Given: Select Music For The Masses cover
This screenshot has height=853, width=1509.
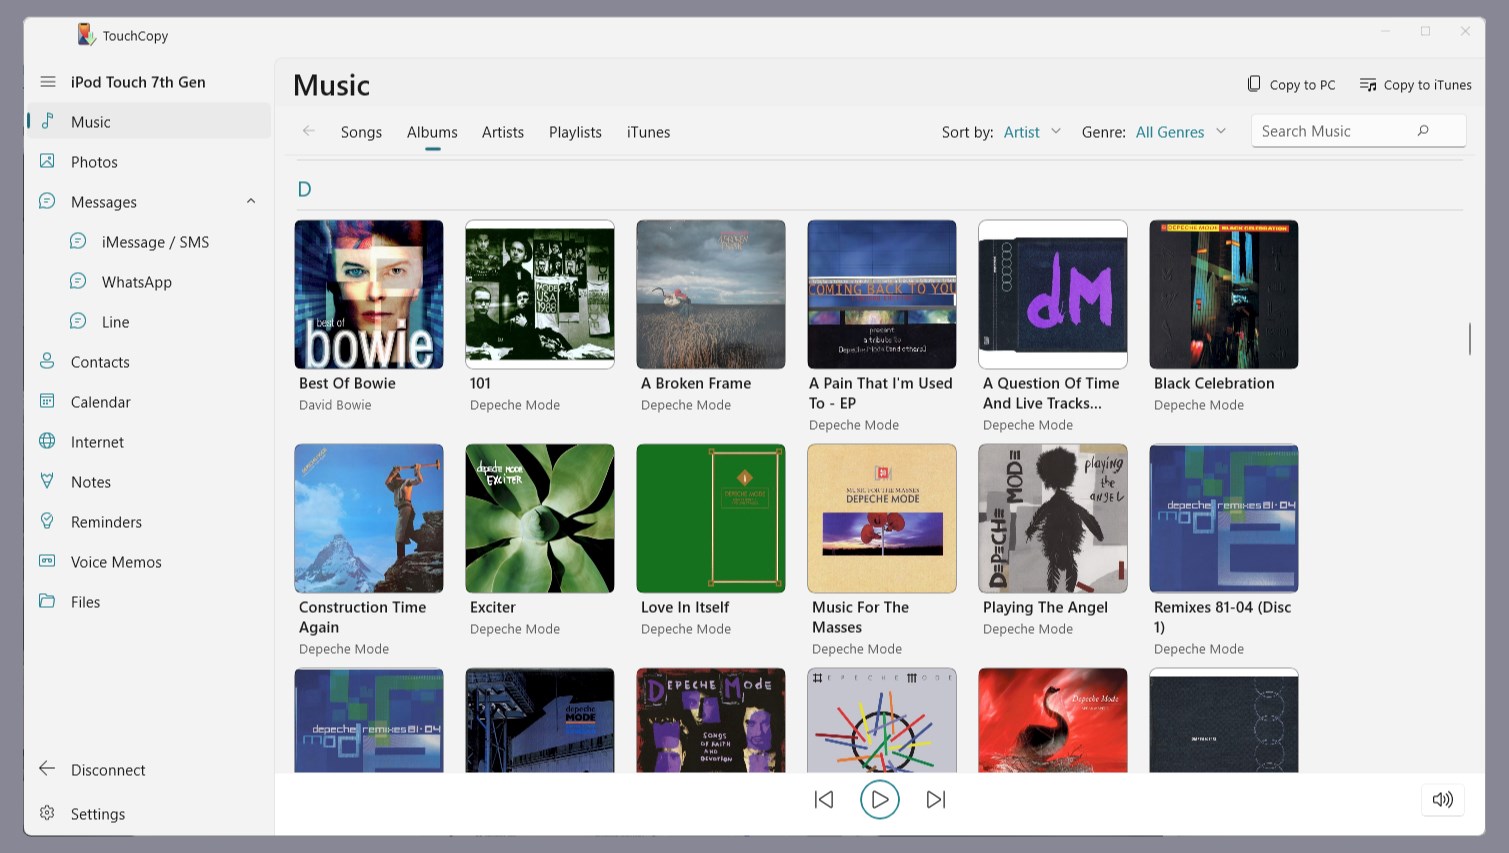Looking at the screenshot, I should (x=882, y=519).
